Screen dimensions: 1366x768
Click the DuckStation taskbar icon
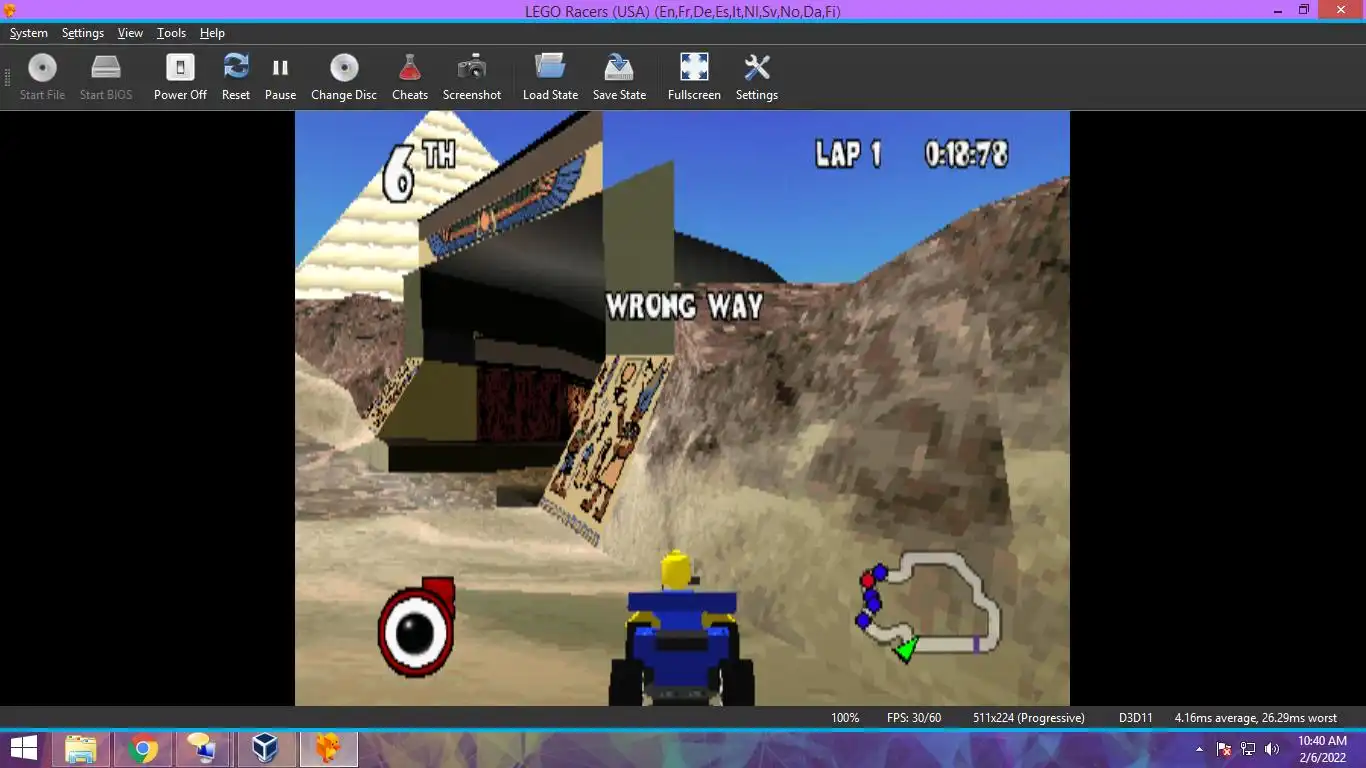click(x=327, y=748)
